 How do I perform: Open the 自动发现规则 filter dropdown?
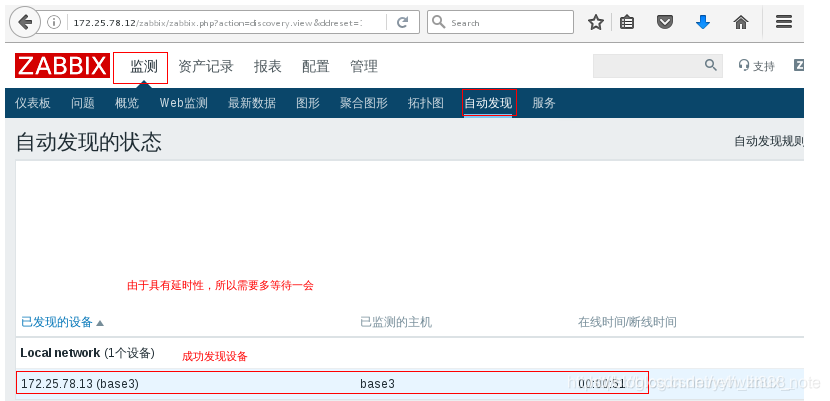(769, 142)
